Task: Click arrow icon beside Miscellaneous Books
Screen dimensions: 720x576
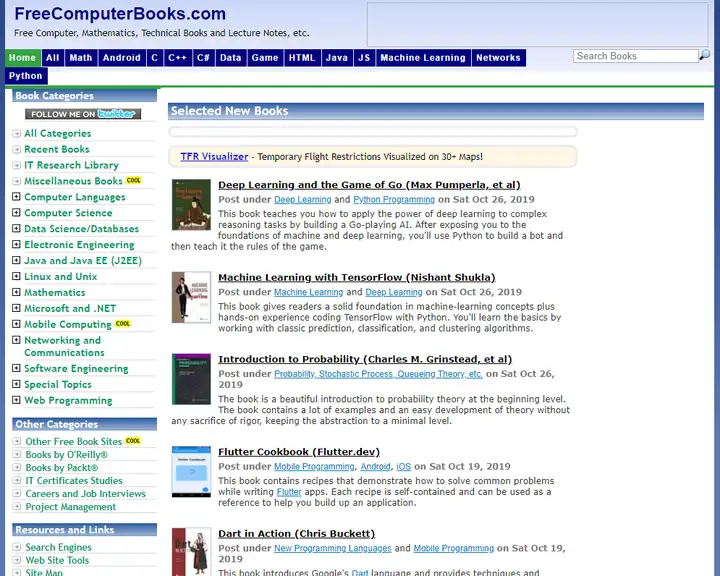Action: click(x=17, y=181)
